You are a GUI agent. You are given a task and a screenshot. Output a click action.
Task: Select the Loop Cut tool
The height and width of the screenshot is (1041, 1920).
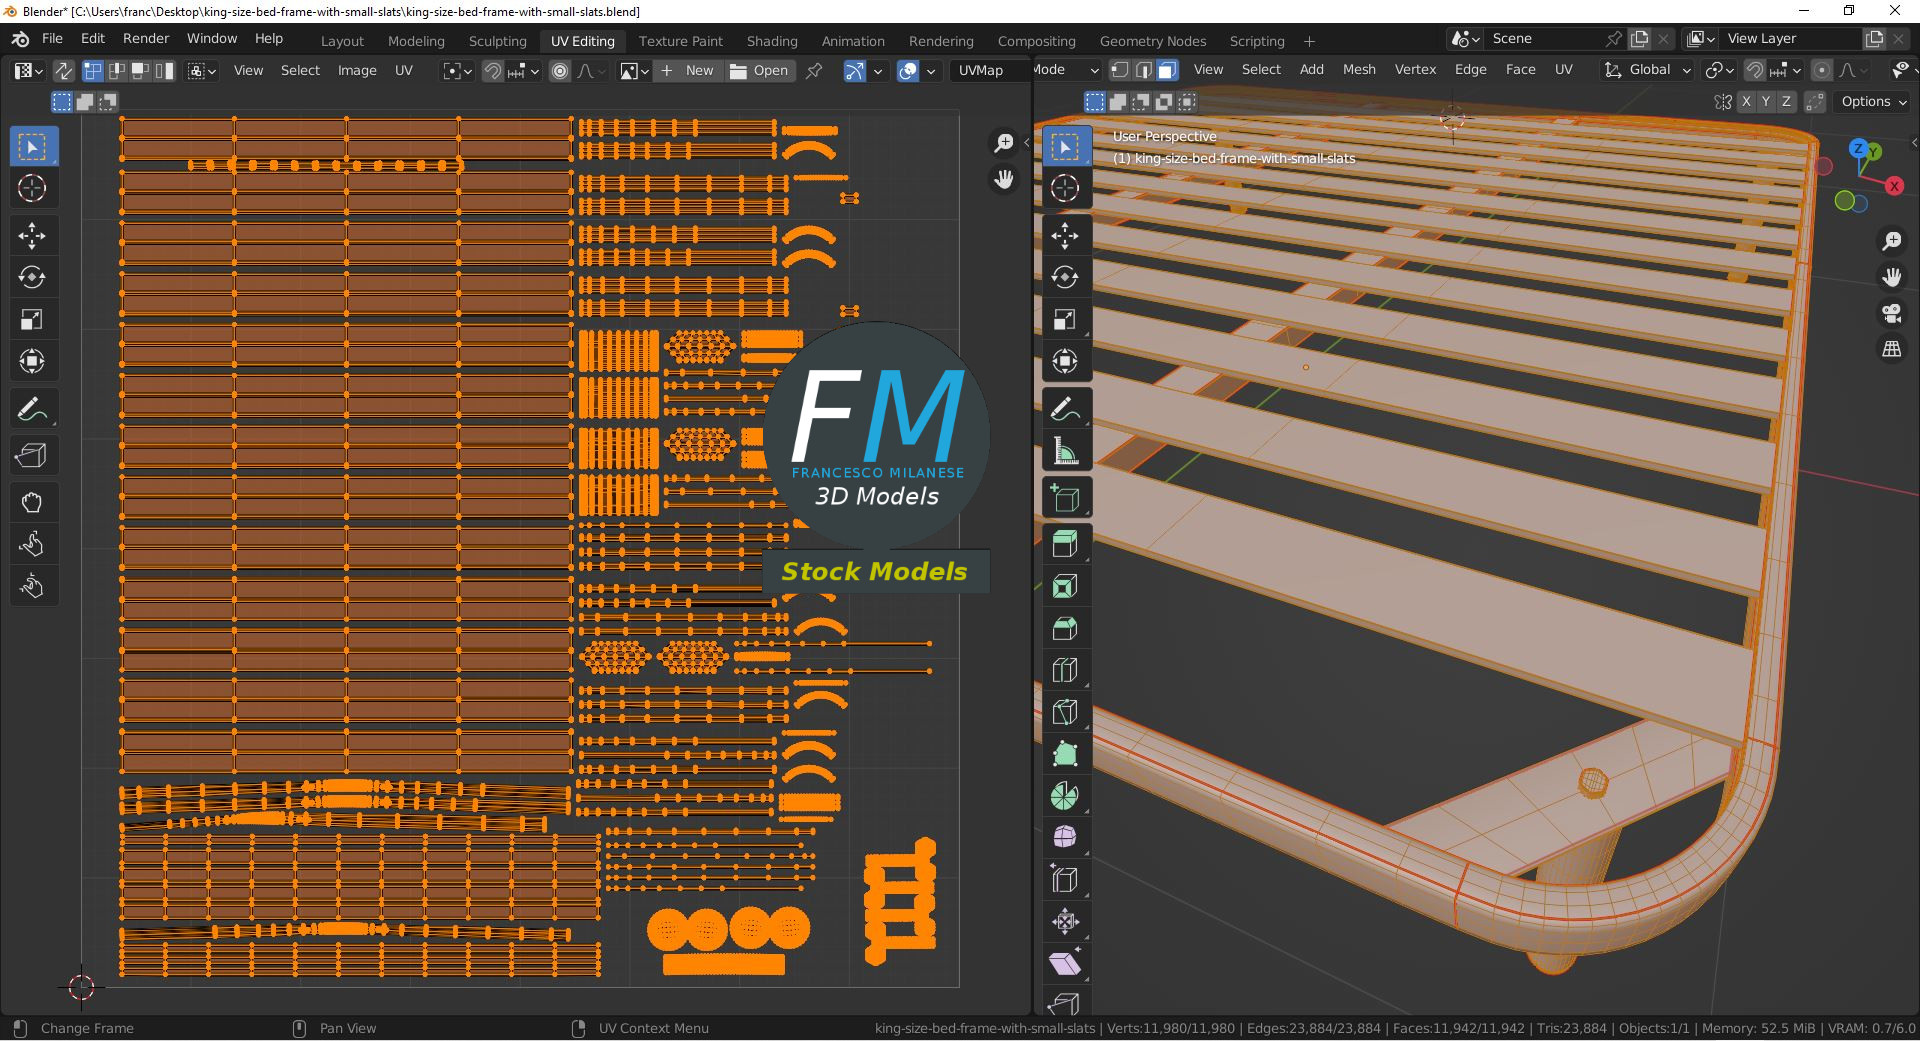point(1065,670)
